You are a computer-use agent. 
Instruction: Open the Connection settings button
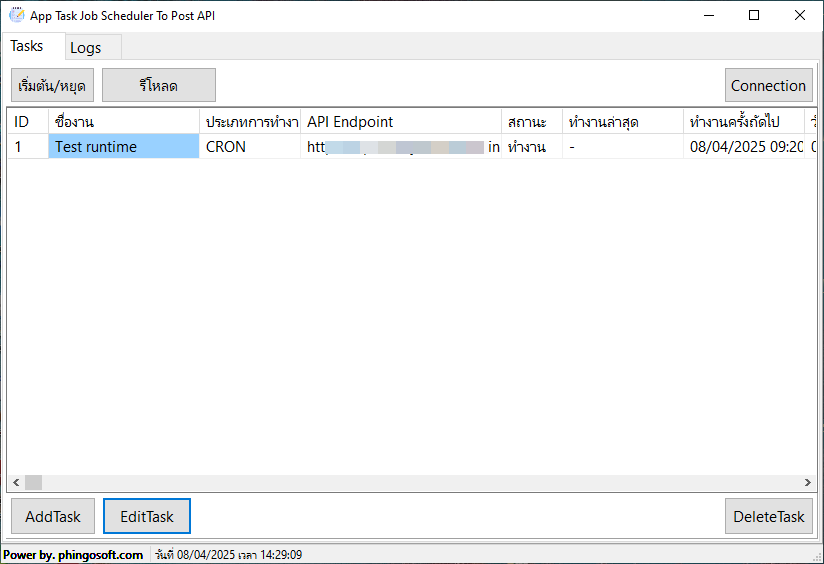pyautogui.click(x=768, y=85)
